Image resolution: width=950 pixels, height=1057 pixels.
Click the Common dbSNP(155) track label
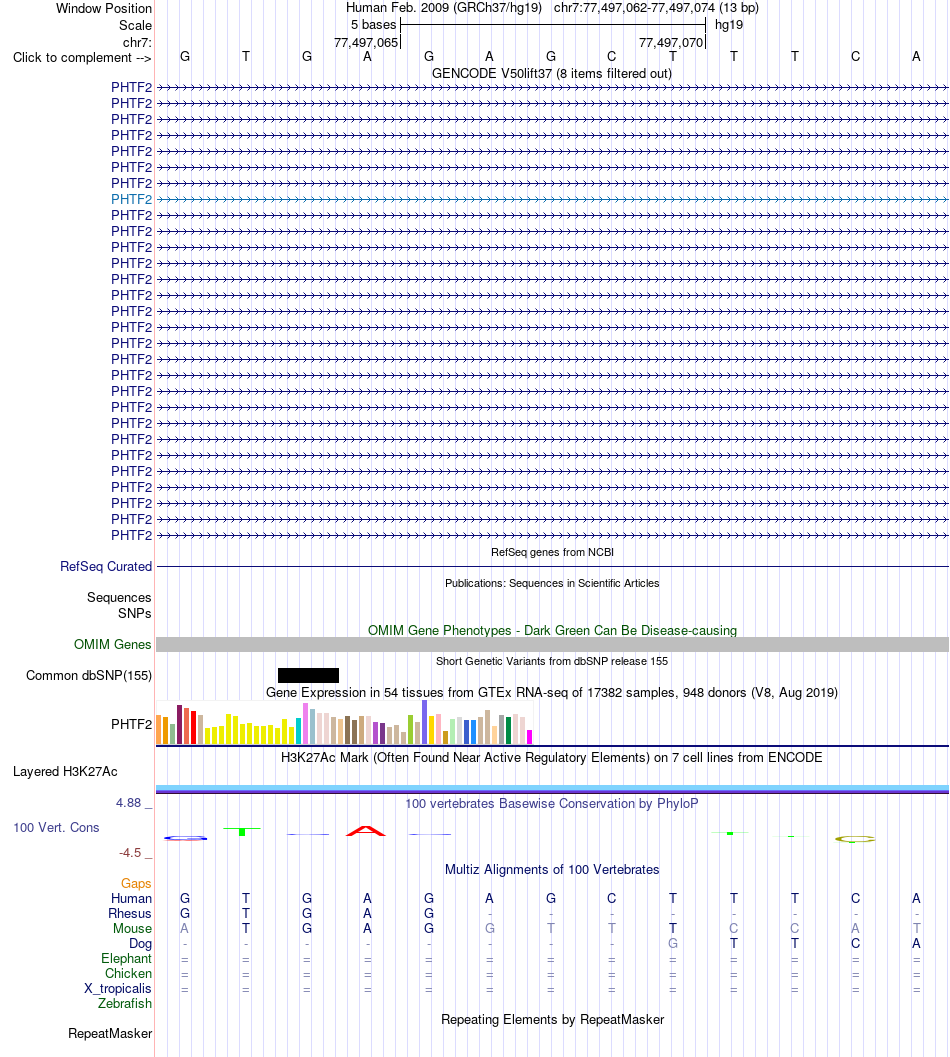(89, 675)
